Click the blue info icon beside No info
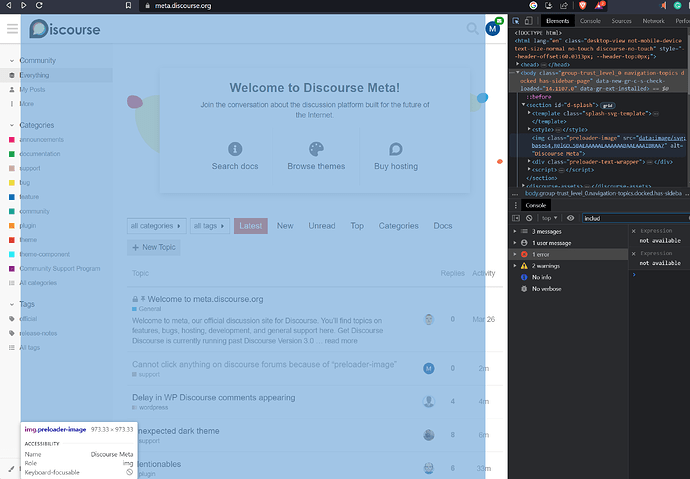690x479 pixels. (x=524, y=277)
